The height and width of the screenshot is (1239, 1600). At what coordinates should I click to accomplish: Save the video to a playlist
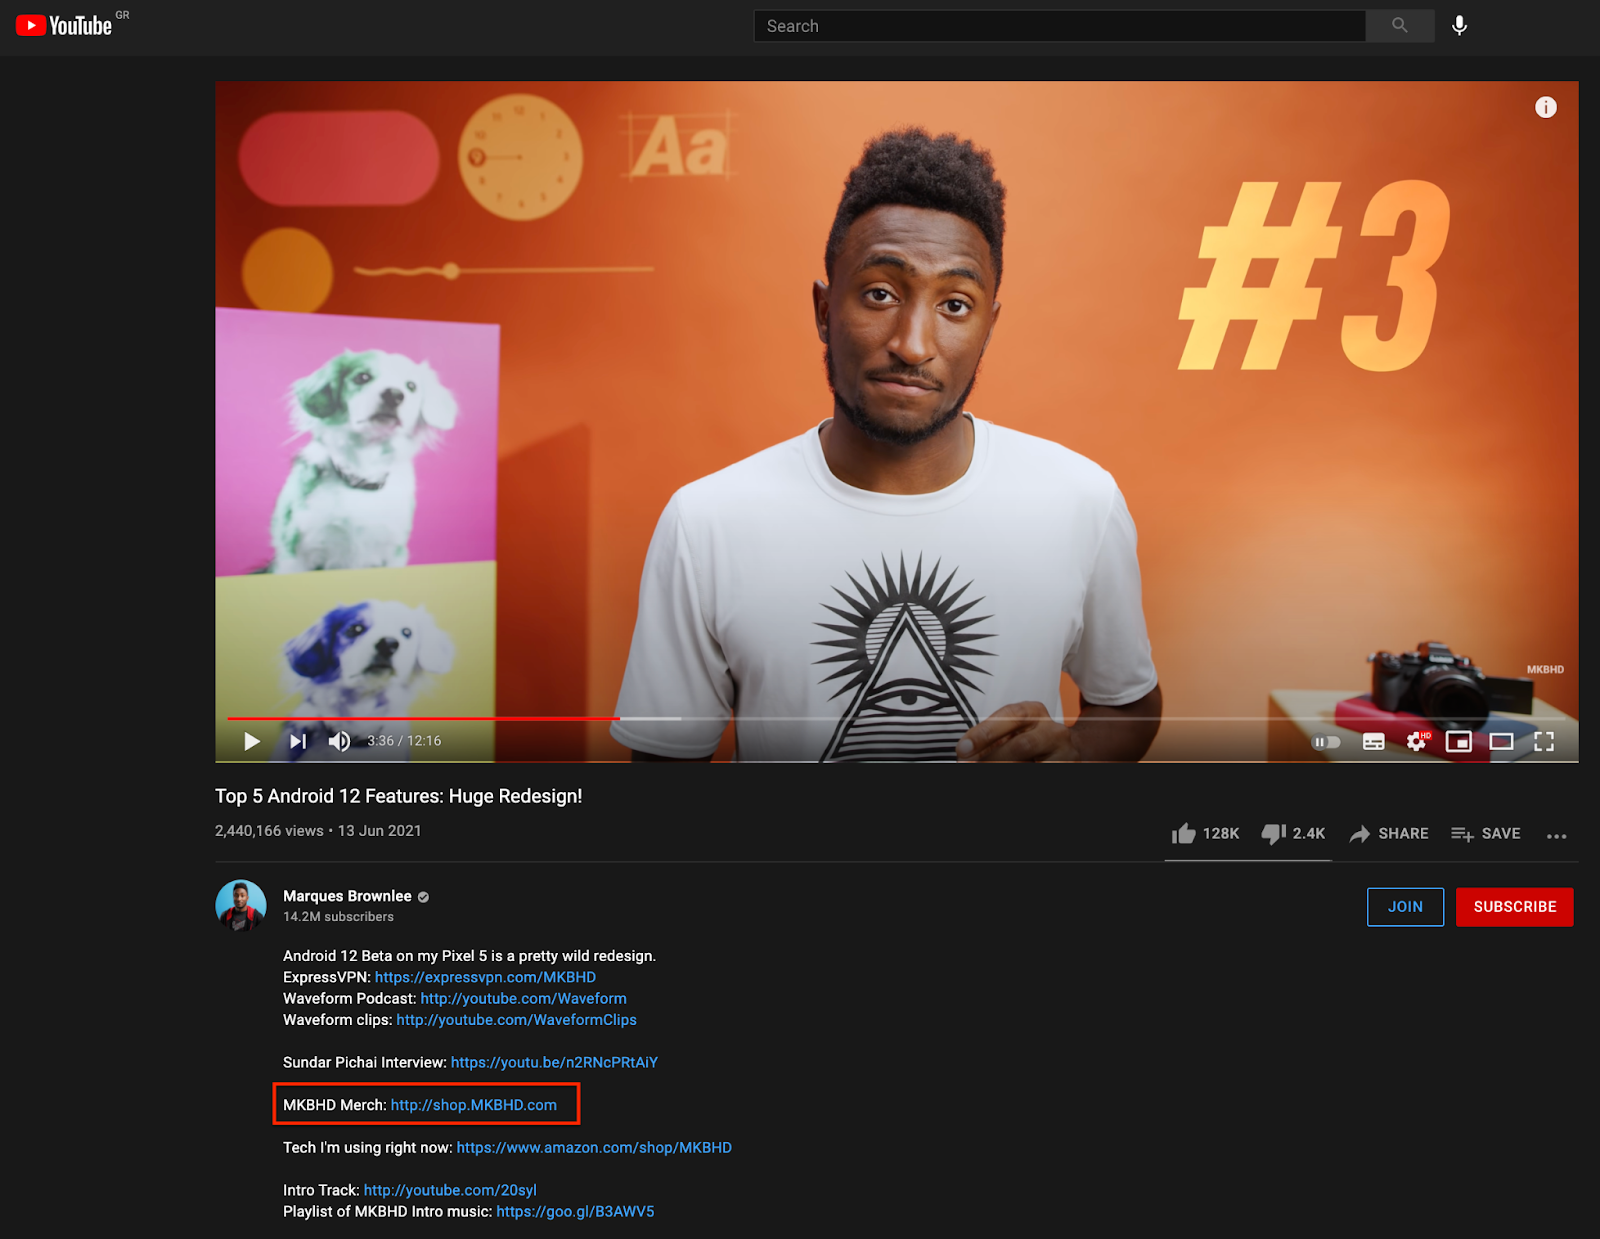tap(1486, 834)
